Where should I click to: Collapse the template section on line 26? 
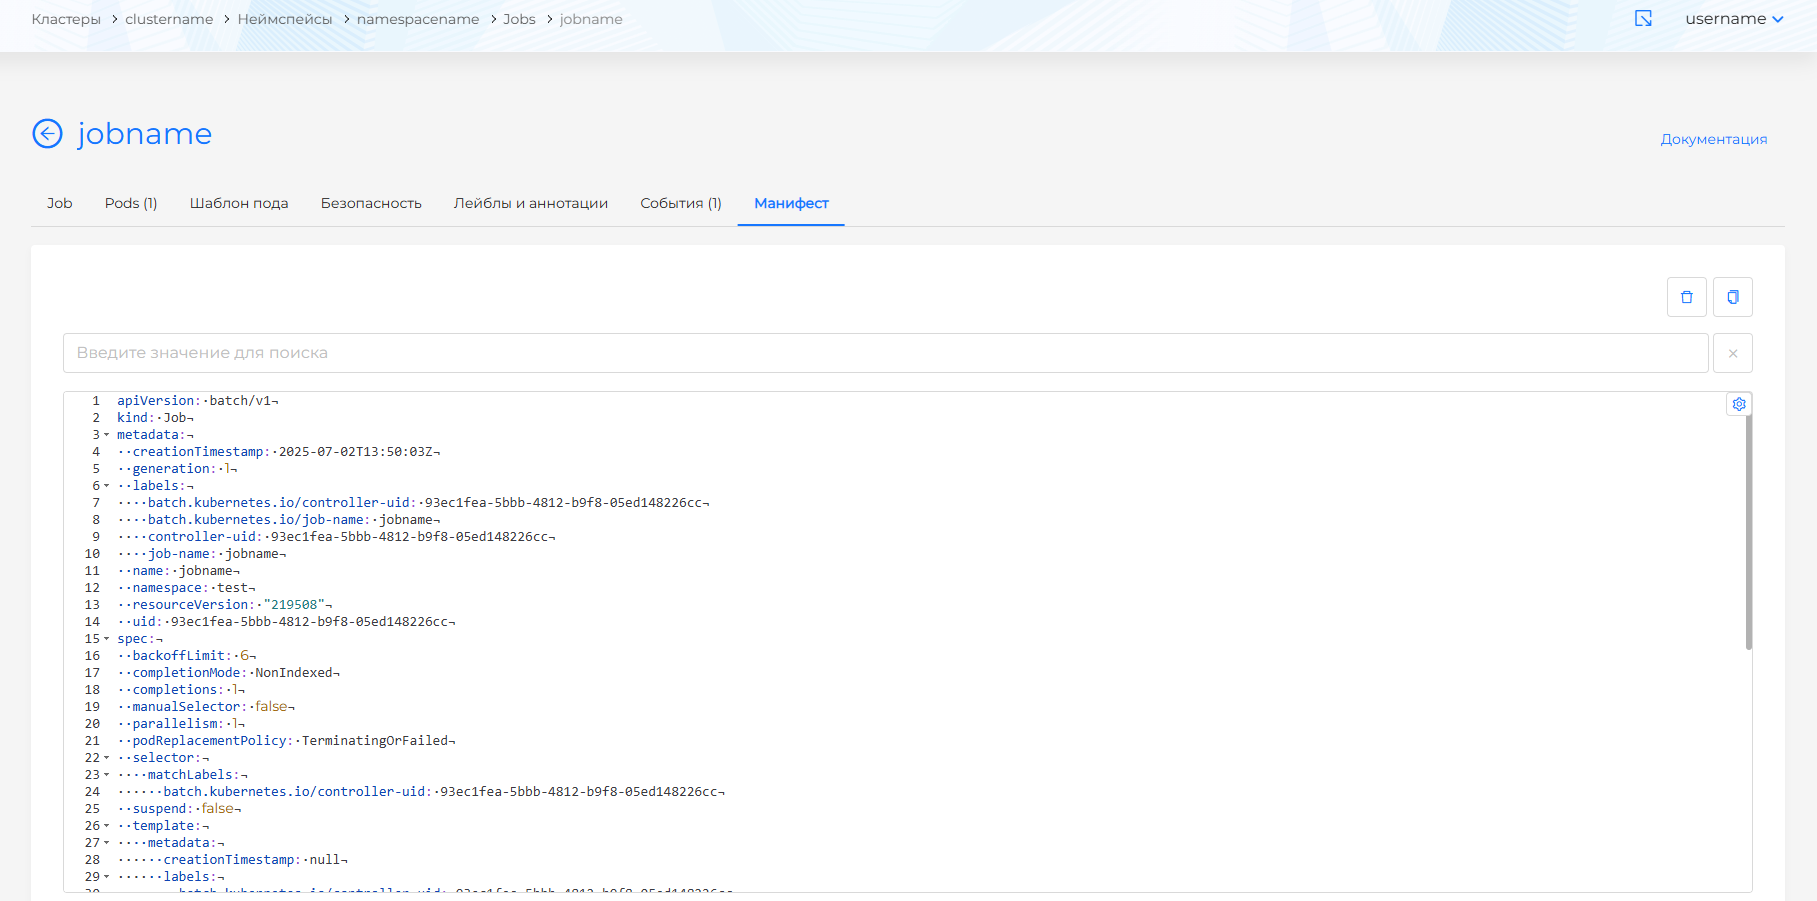(106, 825)
